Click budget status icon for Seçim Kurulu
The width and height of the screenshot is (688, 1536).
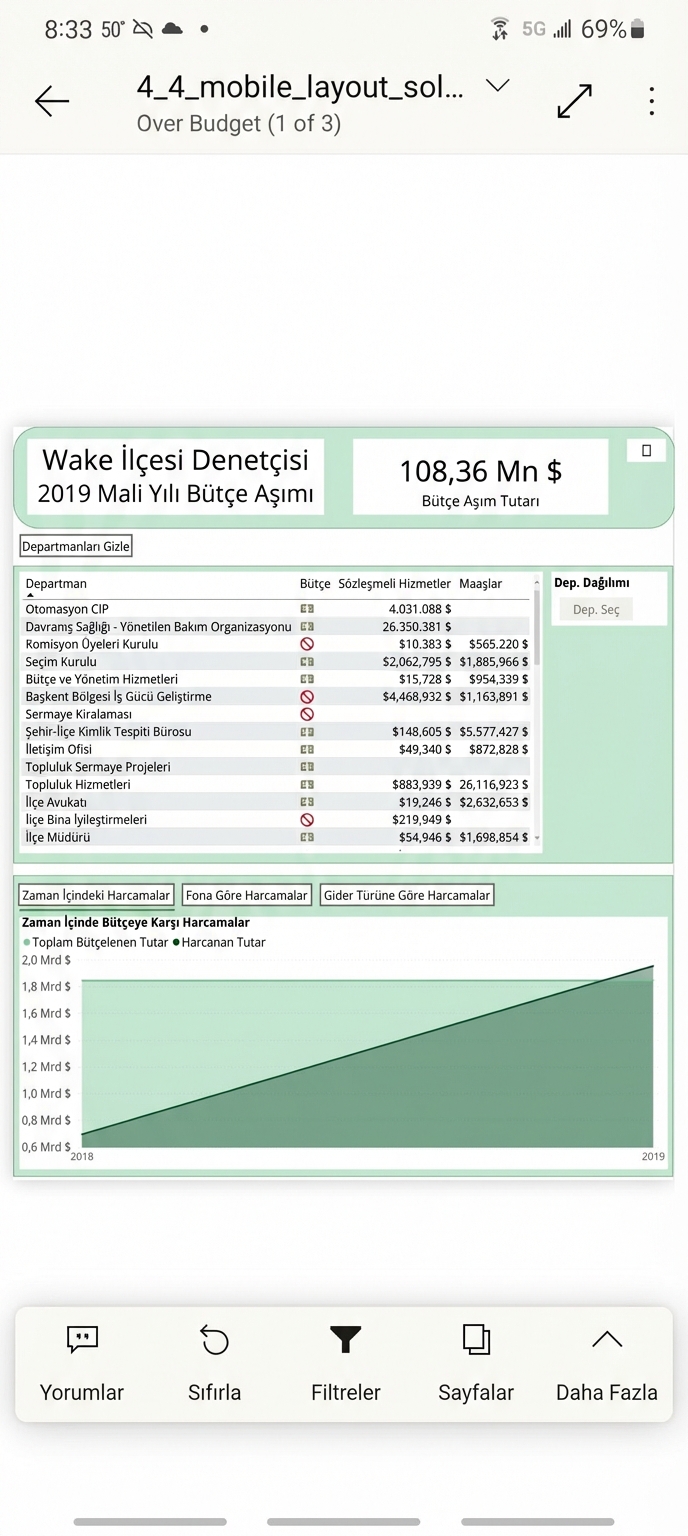pyautogui.click(x=307, y=662)
